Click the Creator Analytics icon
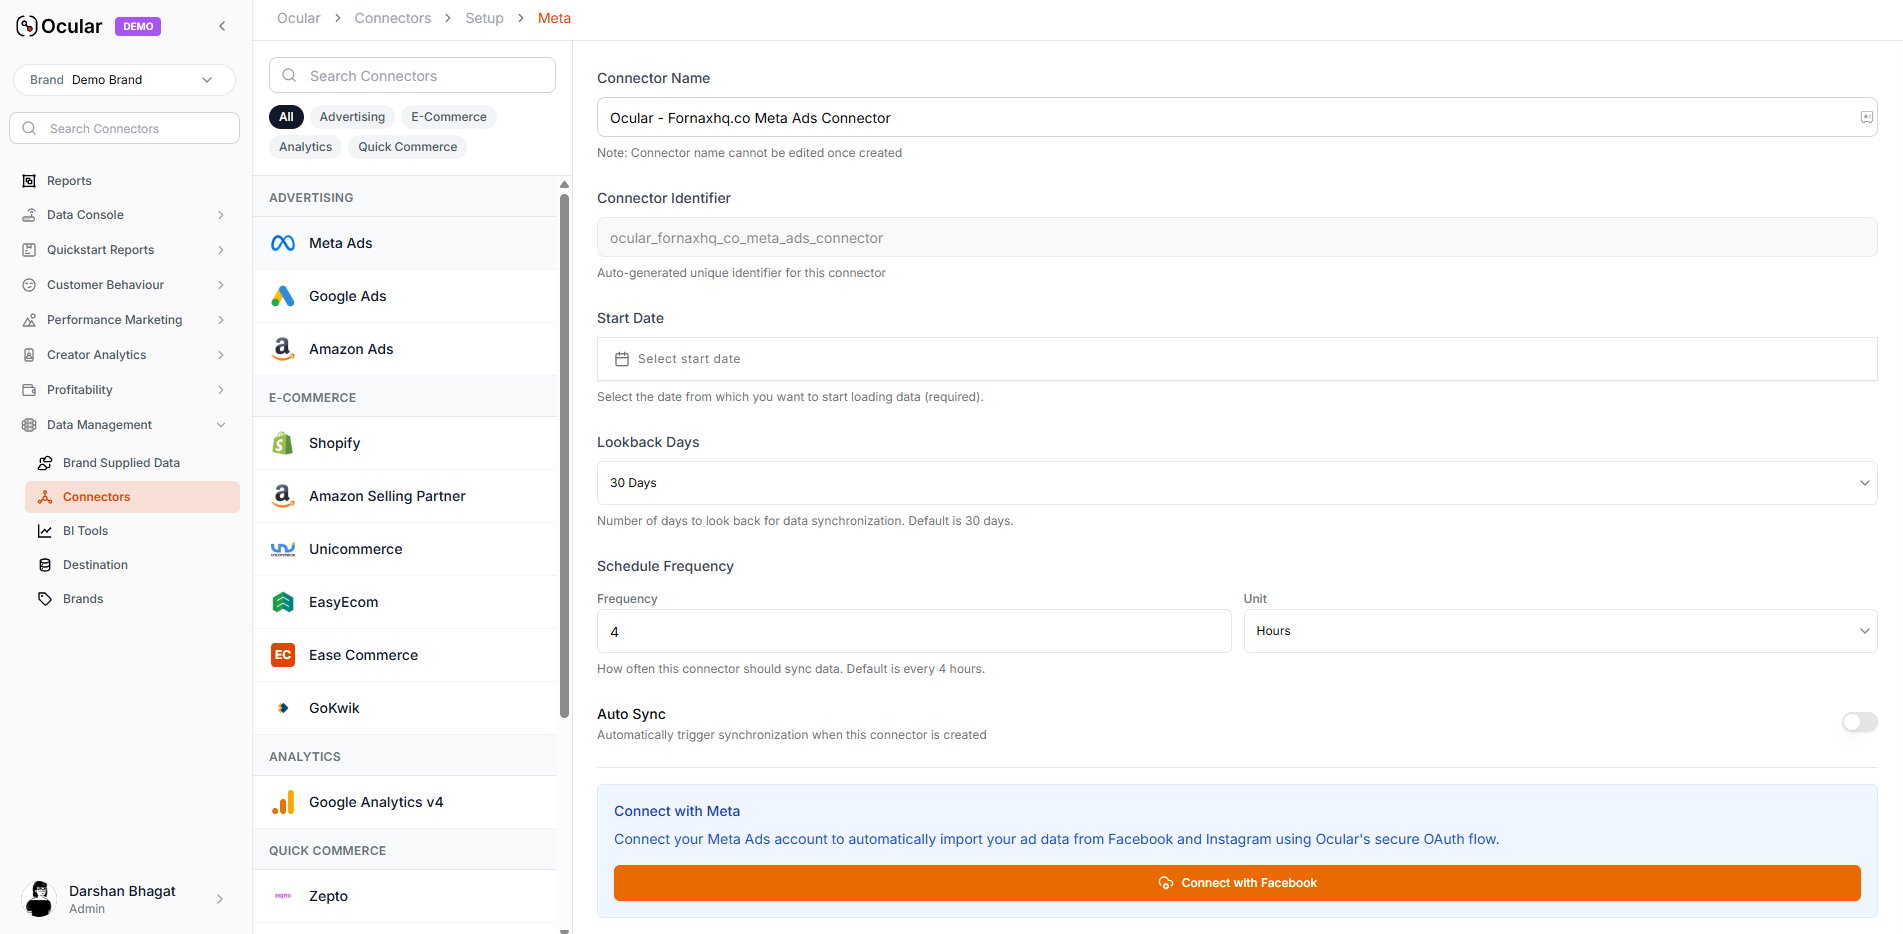This screenshot has height=934, width=1903. click(29, 355)
